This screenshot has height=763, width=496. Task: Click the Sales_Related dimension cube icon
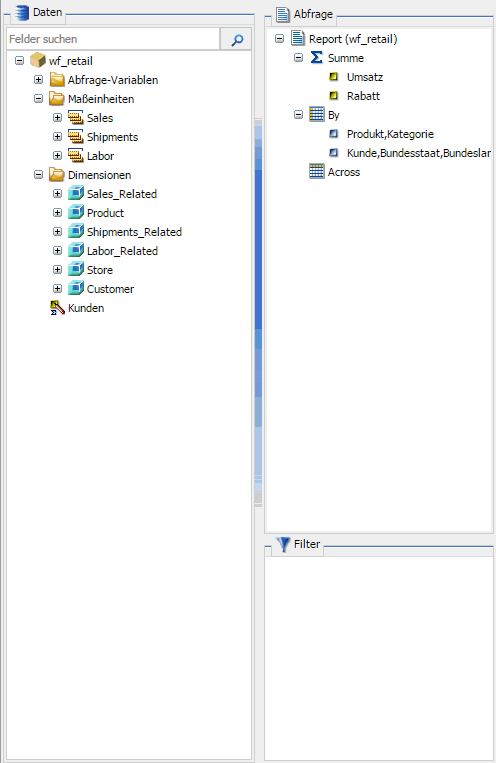click(76, 193)
